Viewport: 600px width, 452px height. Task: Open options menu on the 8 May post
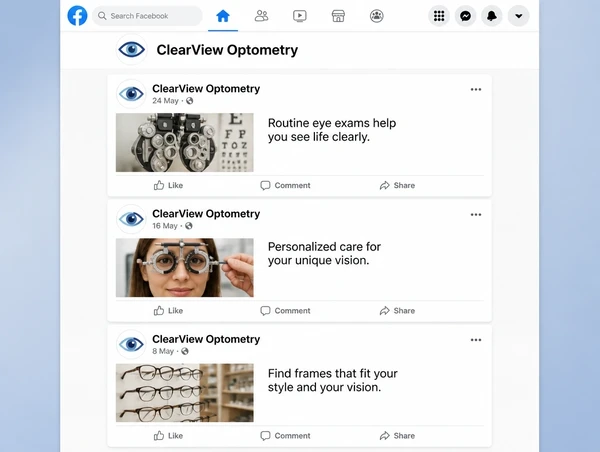[x=476, y=339]
